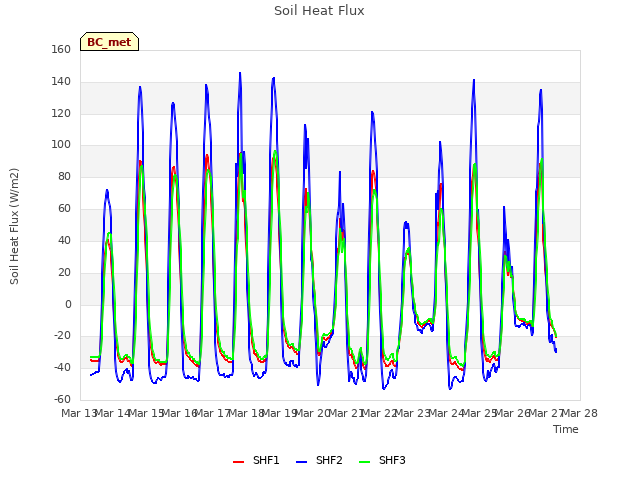Click the BC_met annotation label
The height and width of the screenshot is (480, 640).
pyautogui.click(x=109, y=42)
